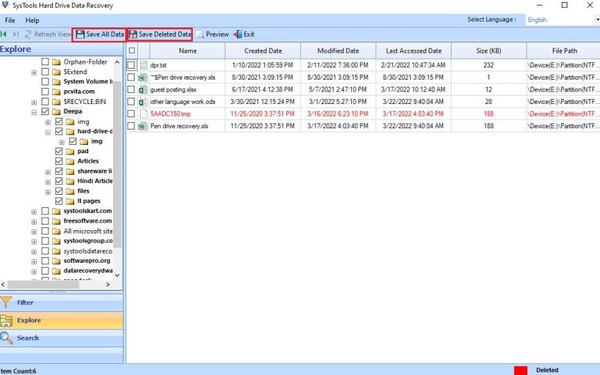Sort by the Size (KB) column header
This screenshot has width=600, height=375.
pyautogui.click(x=489, y=51)
